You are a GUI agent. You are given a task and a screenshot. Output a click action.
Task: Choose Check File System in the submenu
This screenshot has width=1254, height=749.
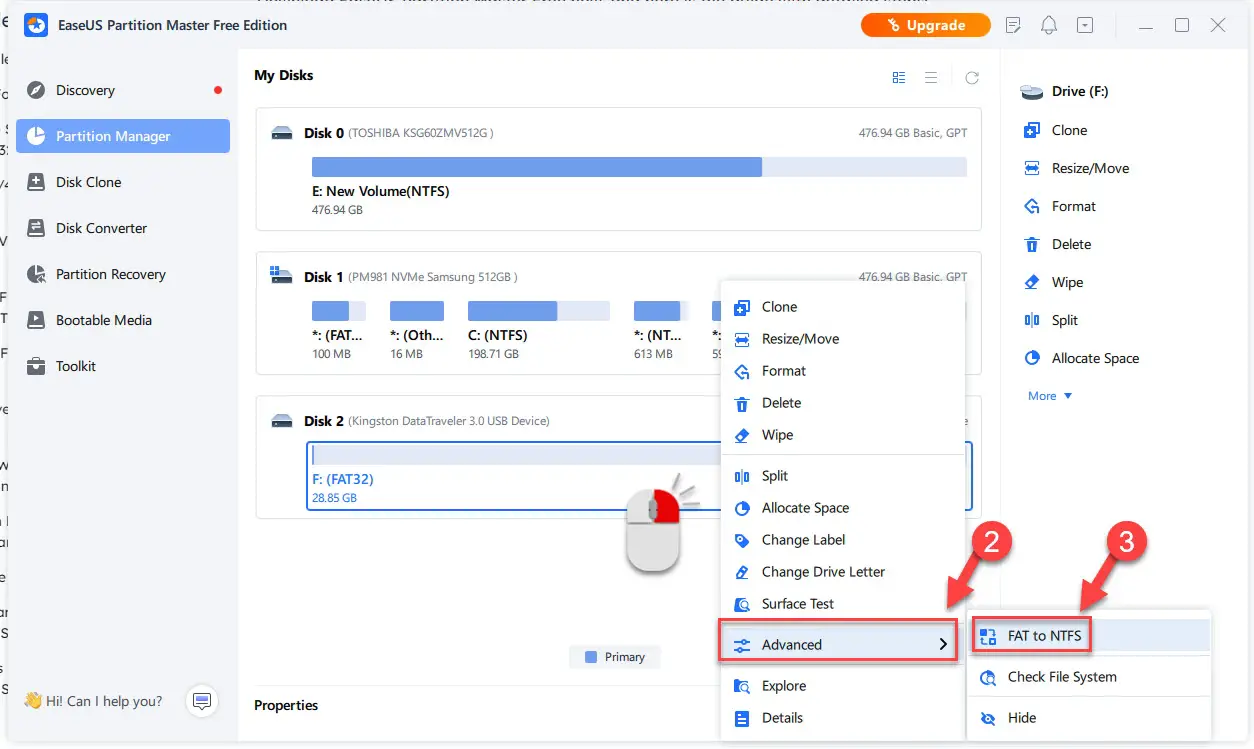point(1089,677)
